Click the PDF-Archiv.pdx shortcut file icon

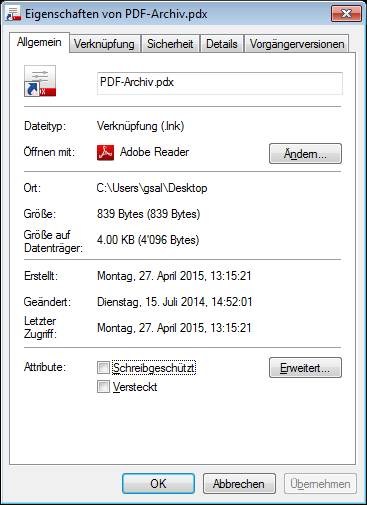40,81
